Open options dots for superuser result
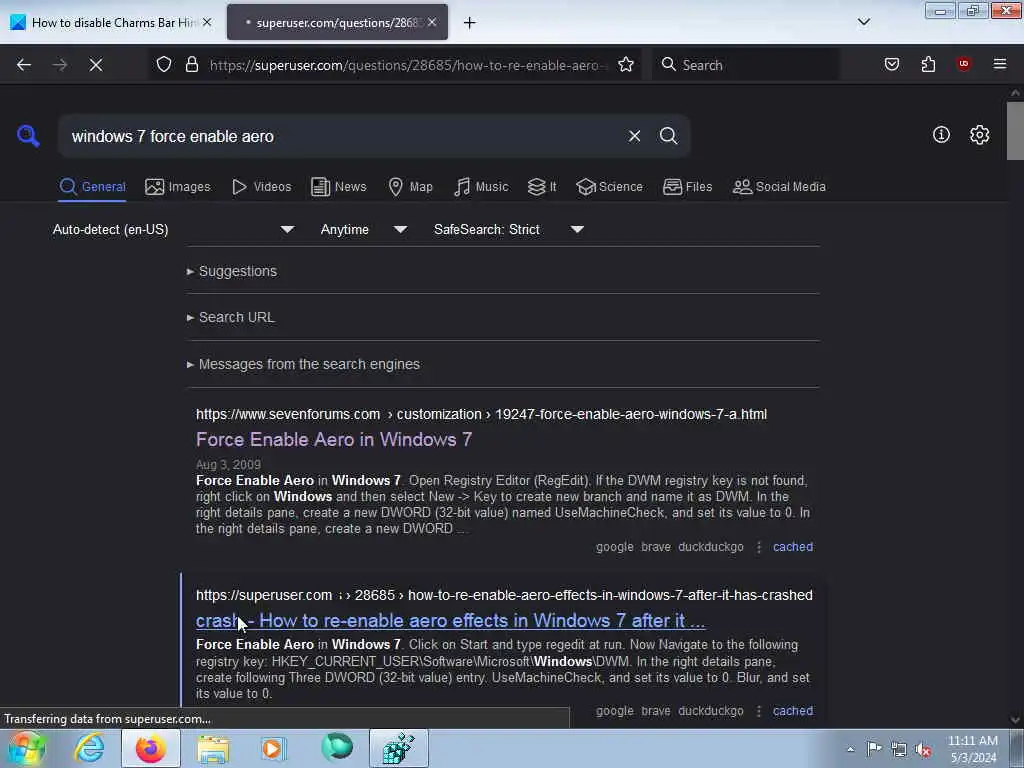 (759, 711)
